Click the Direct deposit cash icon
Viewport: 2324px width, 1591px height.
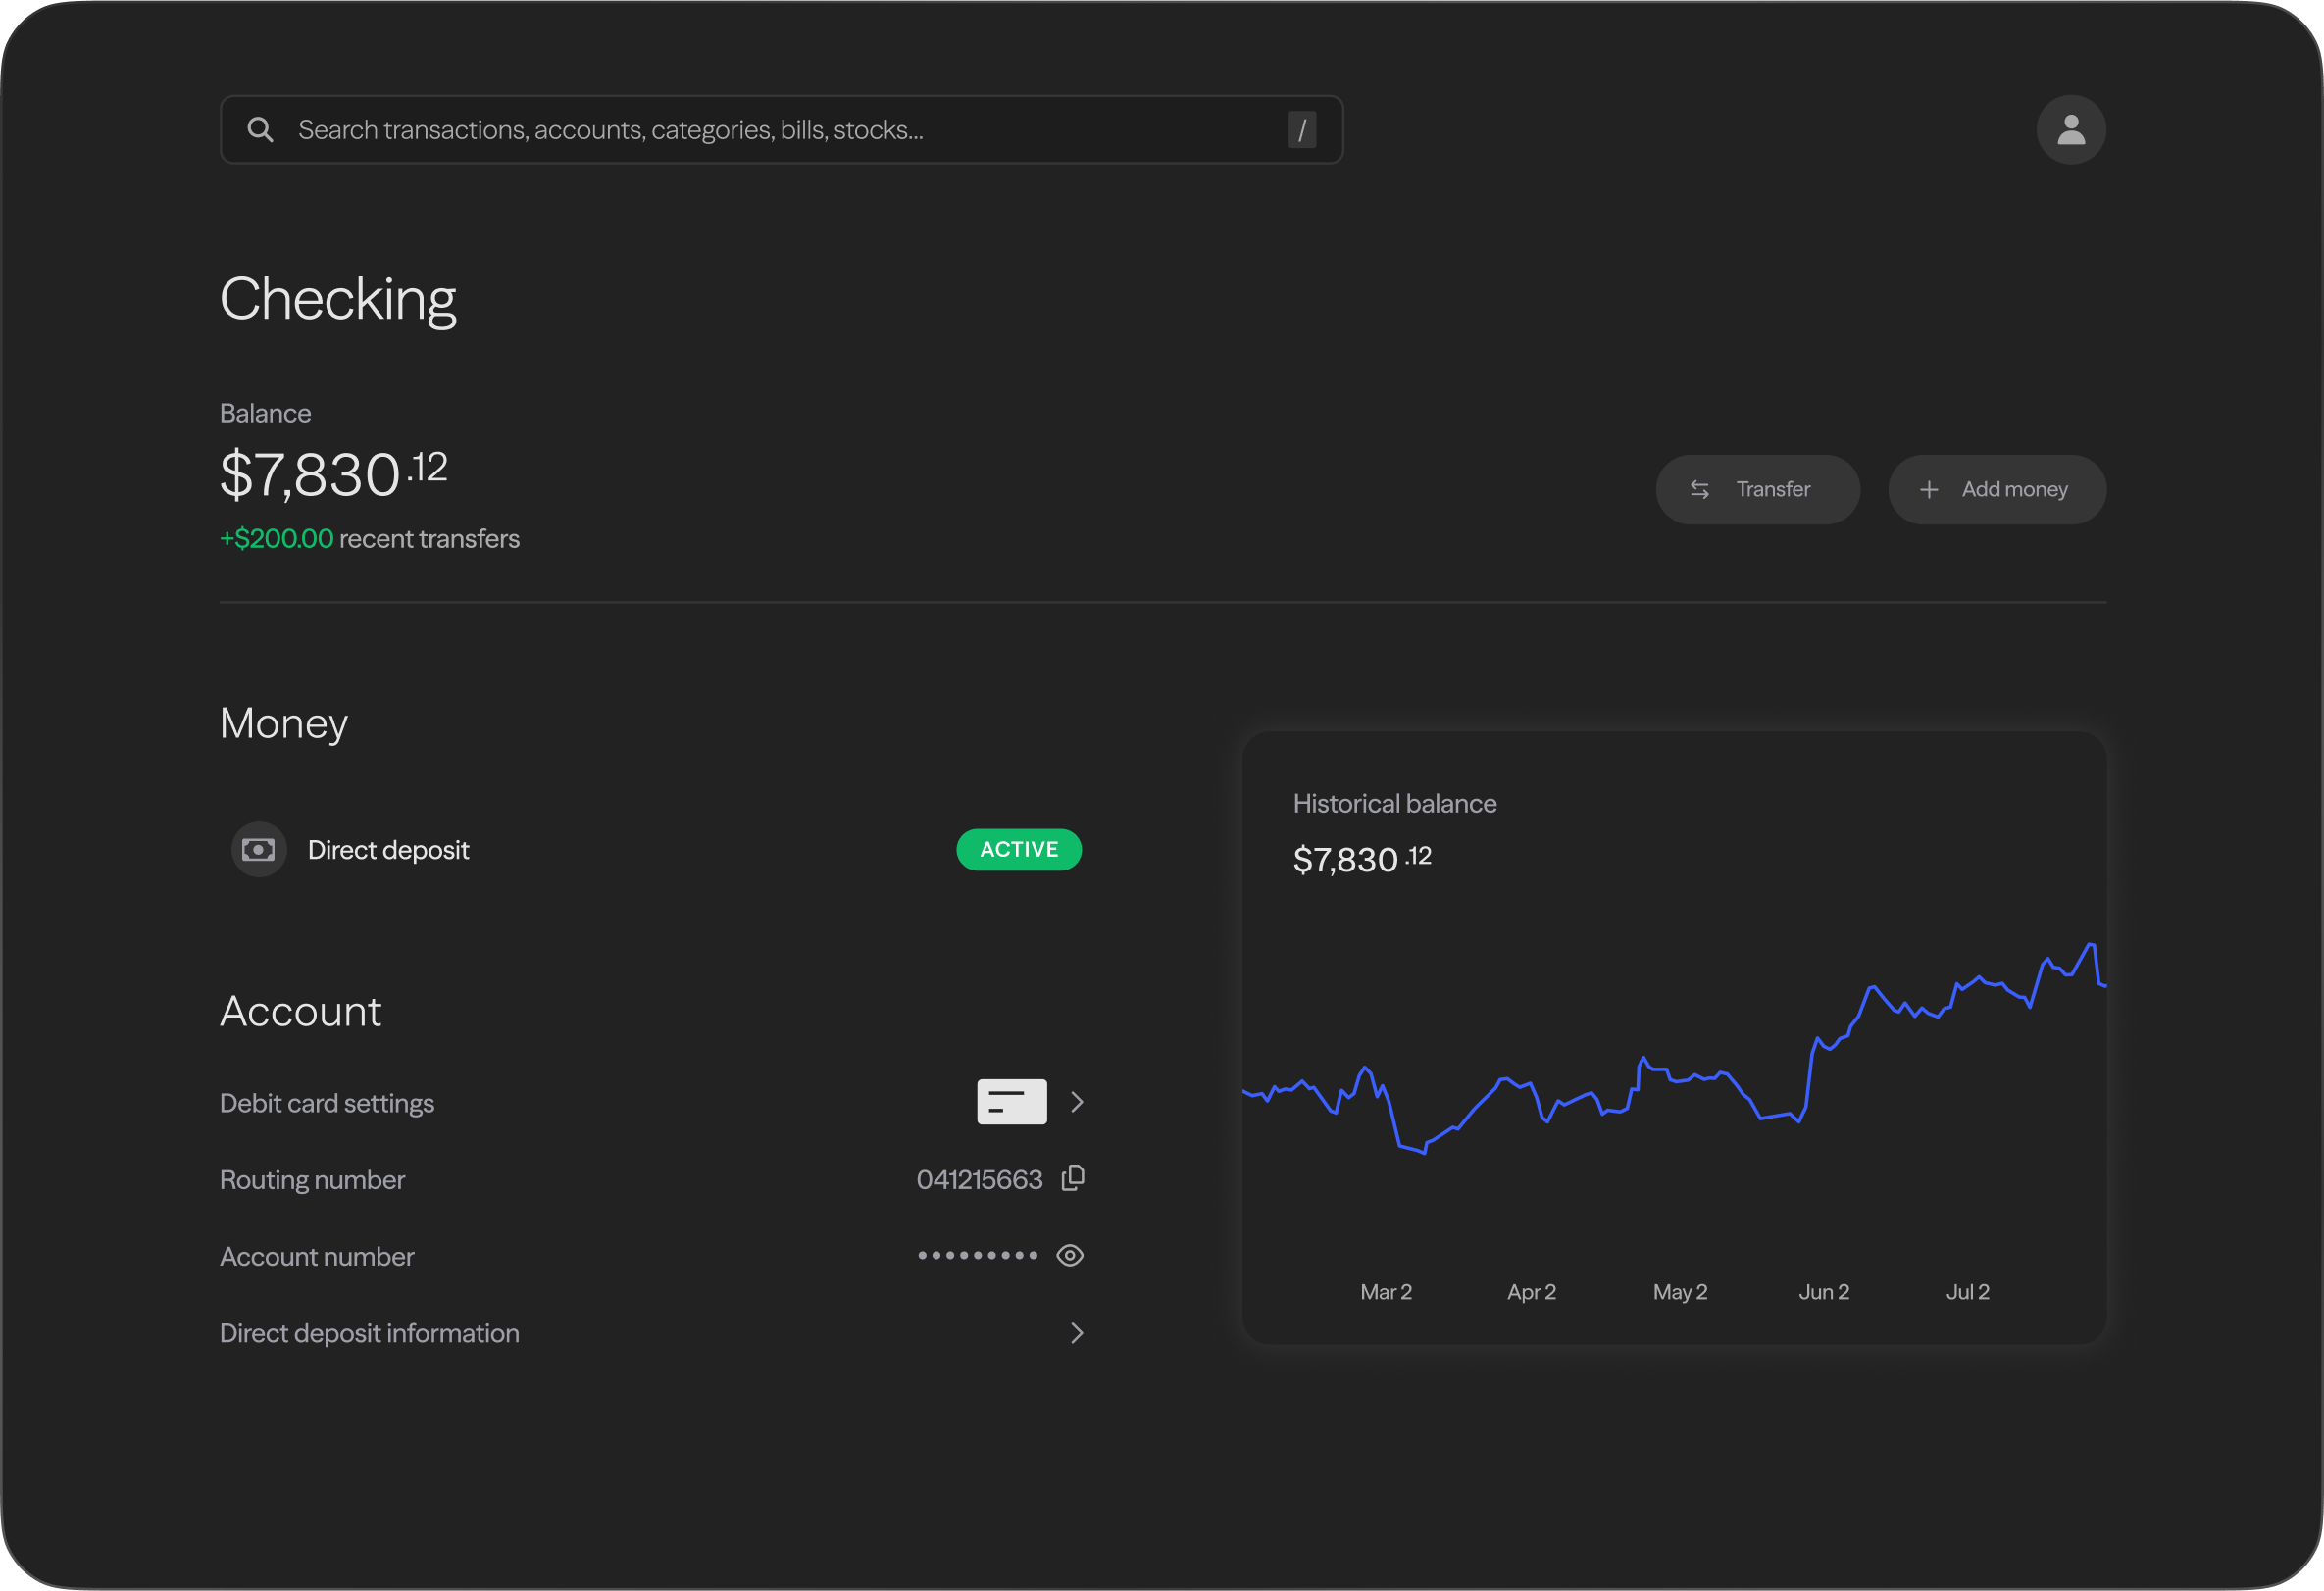259,850
